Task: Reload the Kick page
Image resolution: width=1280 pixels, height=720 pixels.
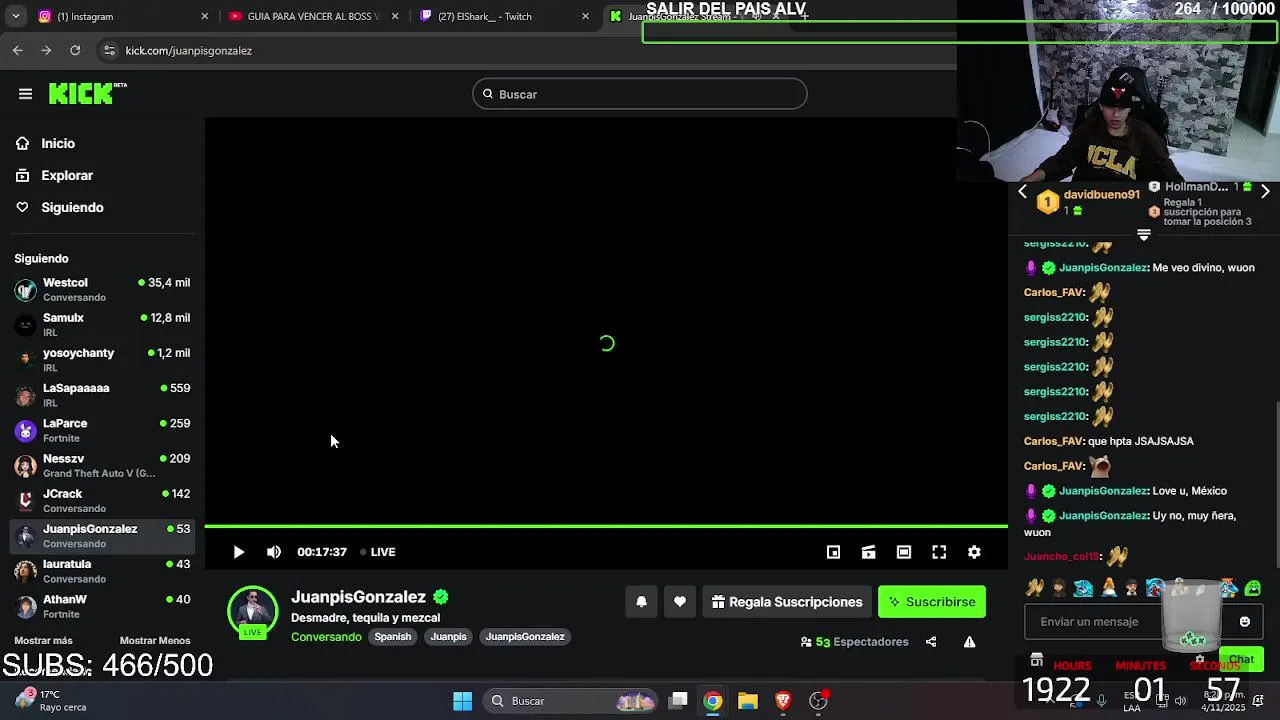Action: [75, 50]
